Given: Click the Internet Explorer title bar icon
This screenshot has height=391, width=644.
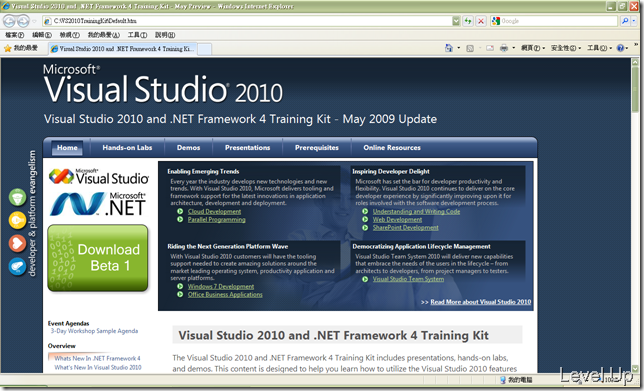Looking at the screenshot, I should click(x=6, y=6).
